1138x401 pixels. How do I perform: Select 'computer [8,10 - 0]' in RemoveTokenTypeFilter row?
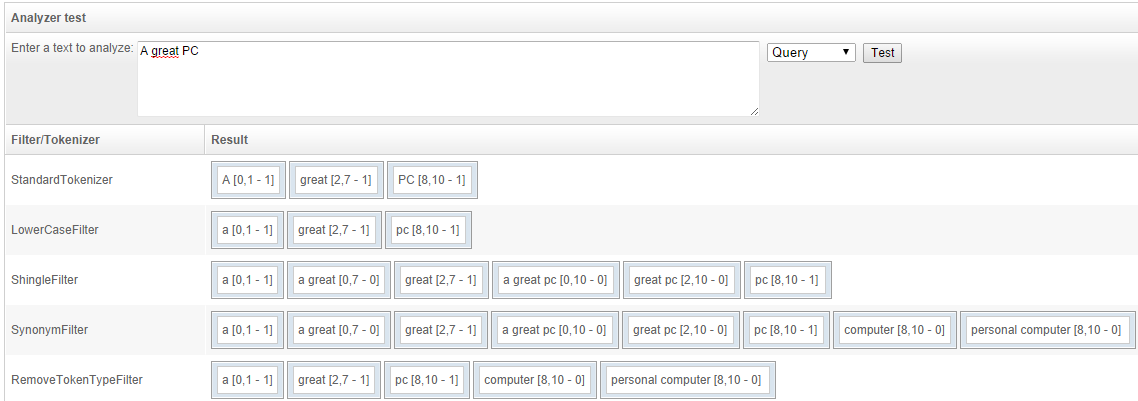pyautogui.click(x=534, y=380)
